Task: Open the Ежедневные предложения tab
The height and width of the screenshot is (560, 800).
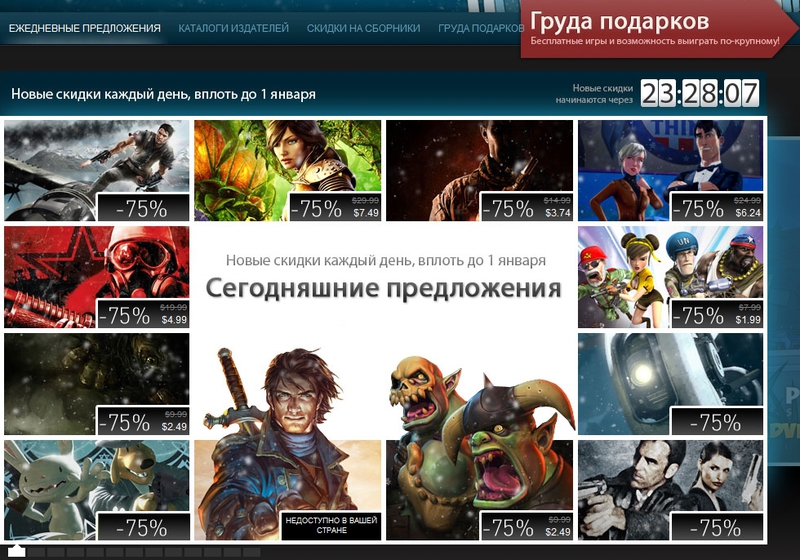Action: (x=85, y=28)
